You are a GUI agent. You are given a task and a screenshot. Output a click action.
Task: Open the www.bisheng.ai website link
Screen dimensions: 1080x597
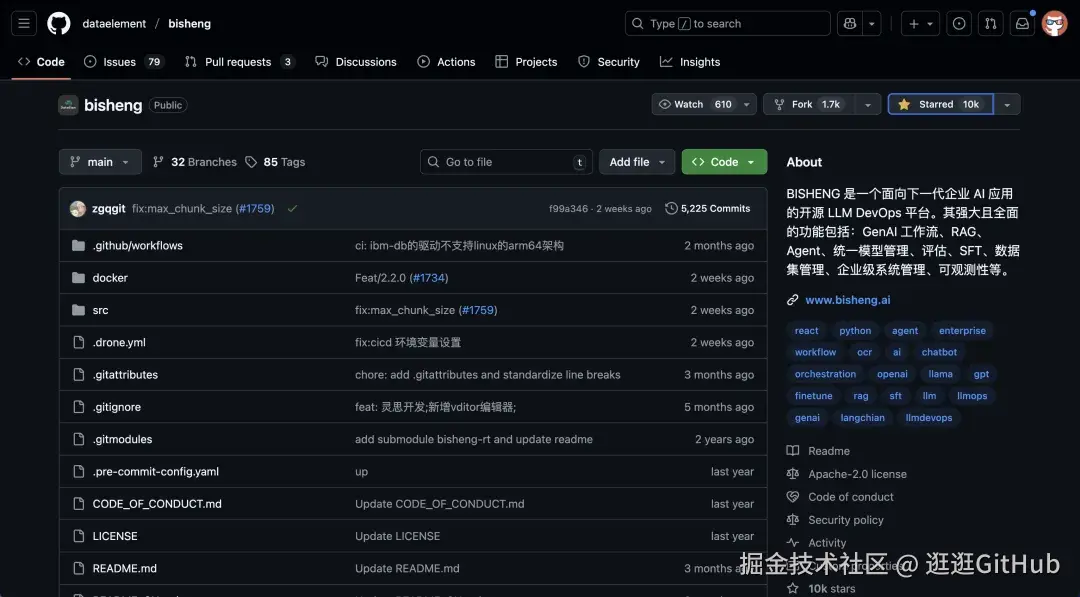click(848, 300)
